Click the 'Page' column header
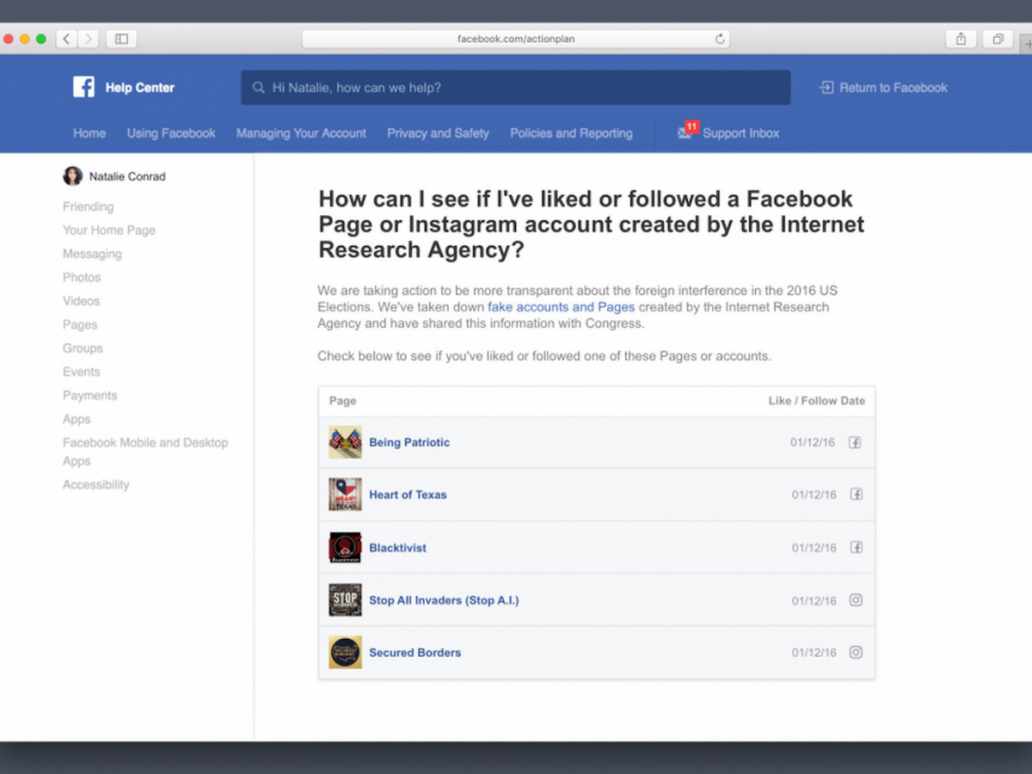 click(x=342, y=401)
